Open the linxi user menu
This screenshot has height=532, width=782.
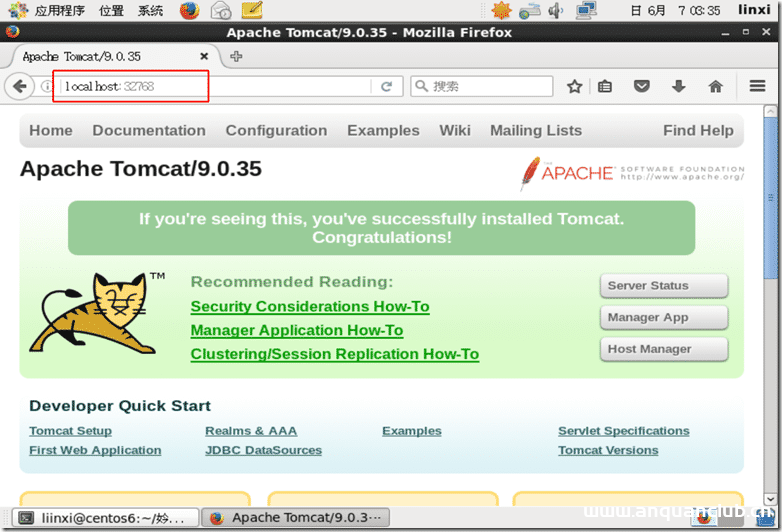pos(754,10)
